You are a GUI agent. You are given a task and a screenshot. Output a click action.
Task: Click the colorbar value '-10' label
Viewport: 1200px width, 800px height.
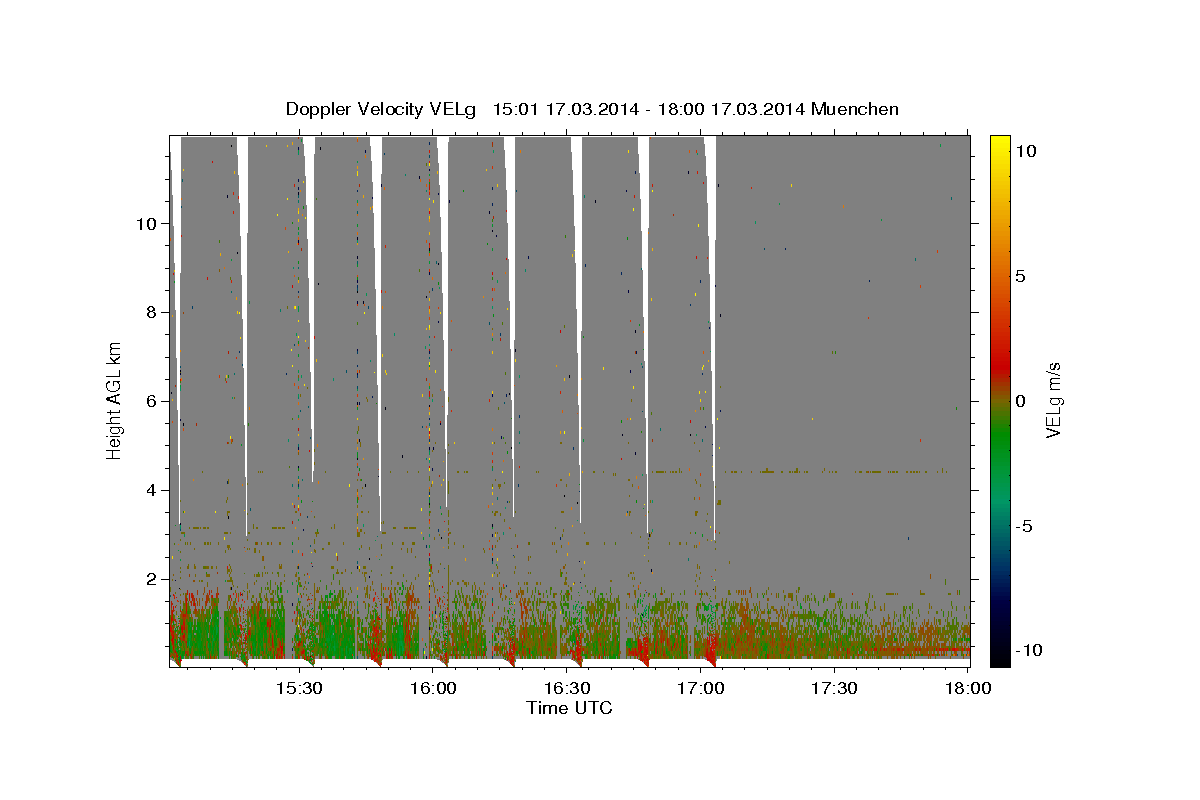click(x=1028, y=650)
